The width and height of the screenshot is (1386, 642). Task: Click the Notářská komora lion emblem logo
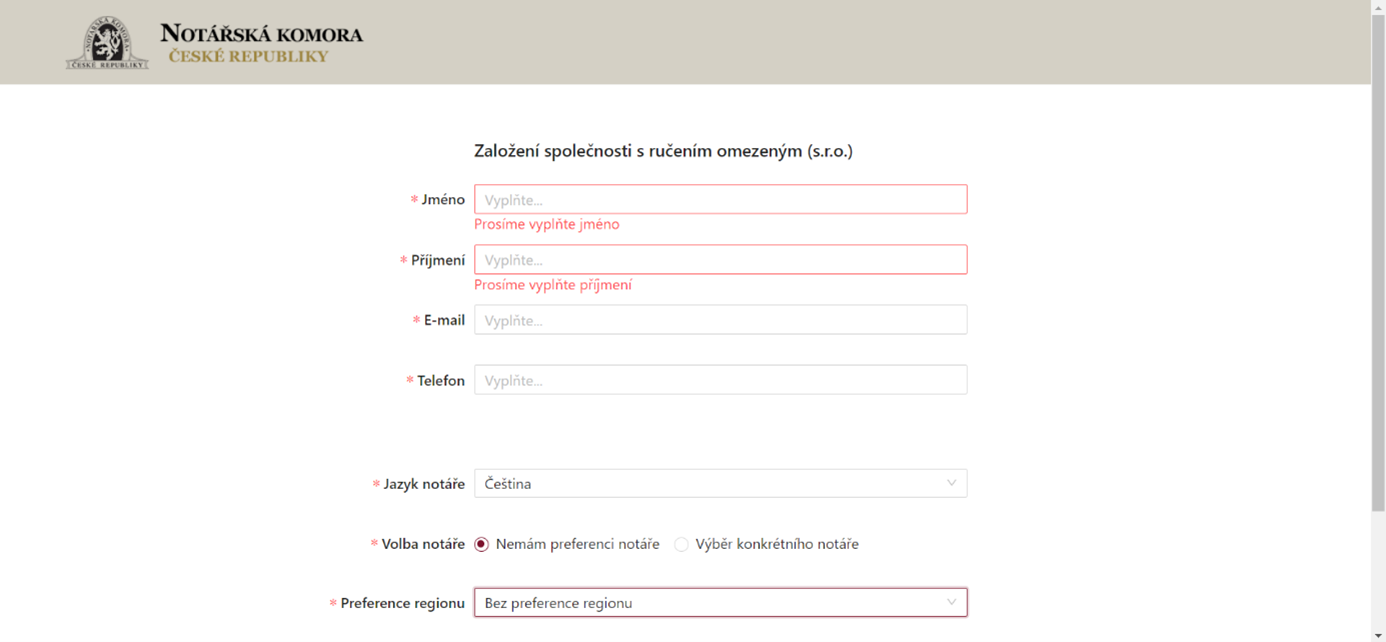click(107, 42)
